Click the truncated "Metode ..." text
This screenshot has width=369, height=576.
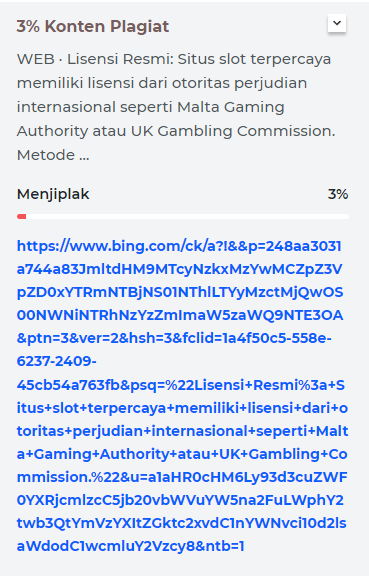coord(53,155)
